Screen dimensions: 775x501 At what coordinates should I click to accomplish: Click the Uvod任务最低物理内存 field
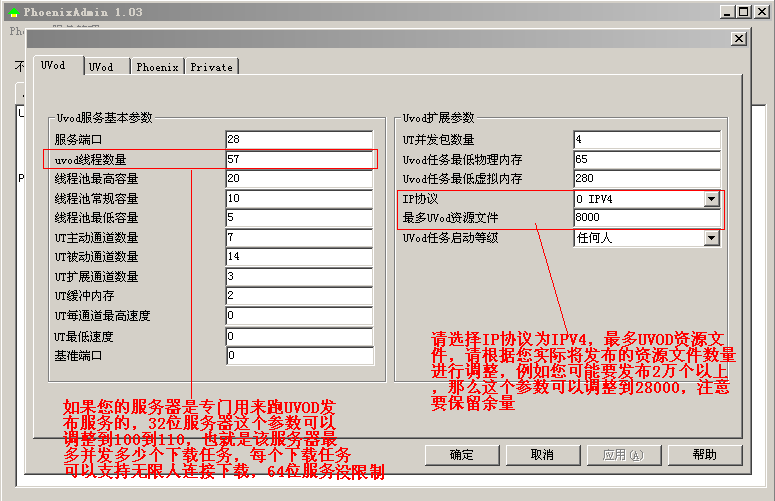(647, 159)
